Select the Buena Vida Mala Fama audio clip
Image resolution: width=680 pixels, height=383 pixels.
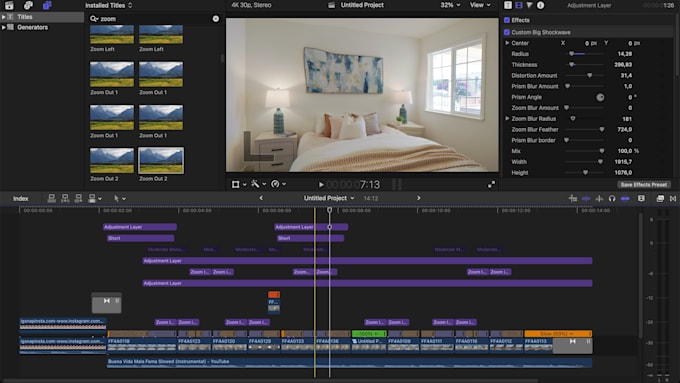point(350,363)
